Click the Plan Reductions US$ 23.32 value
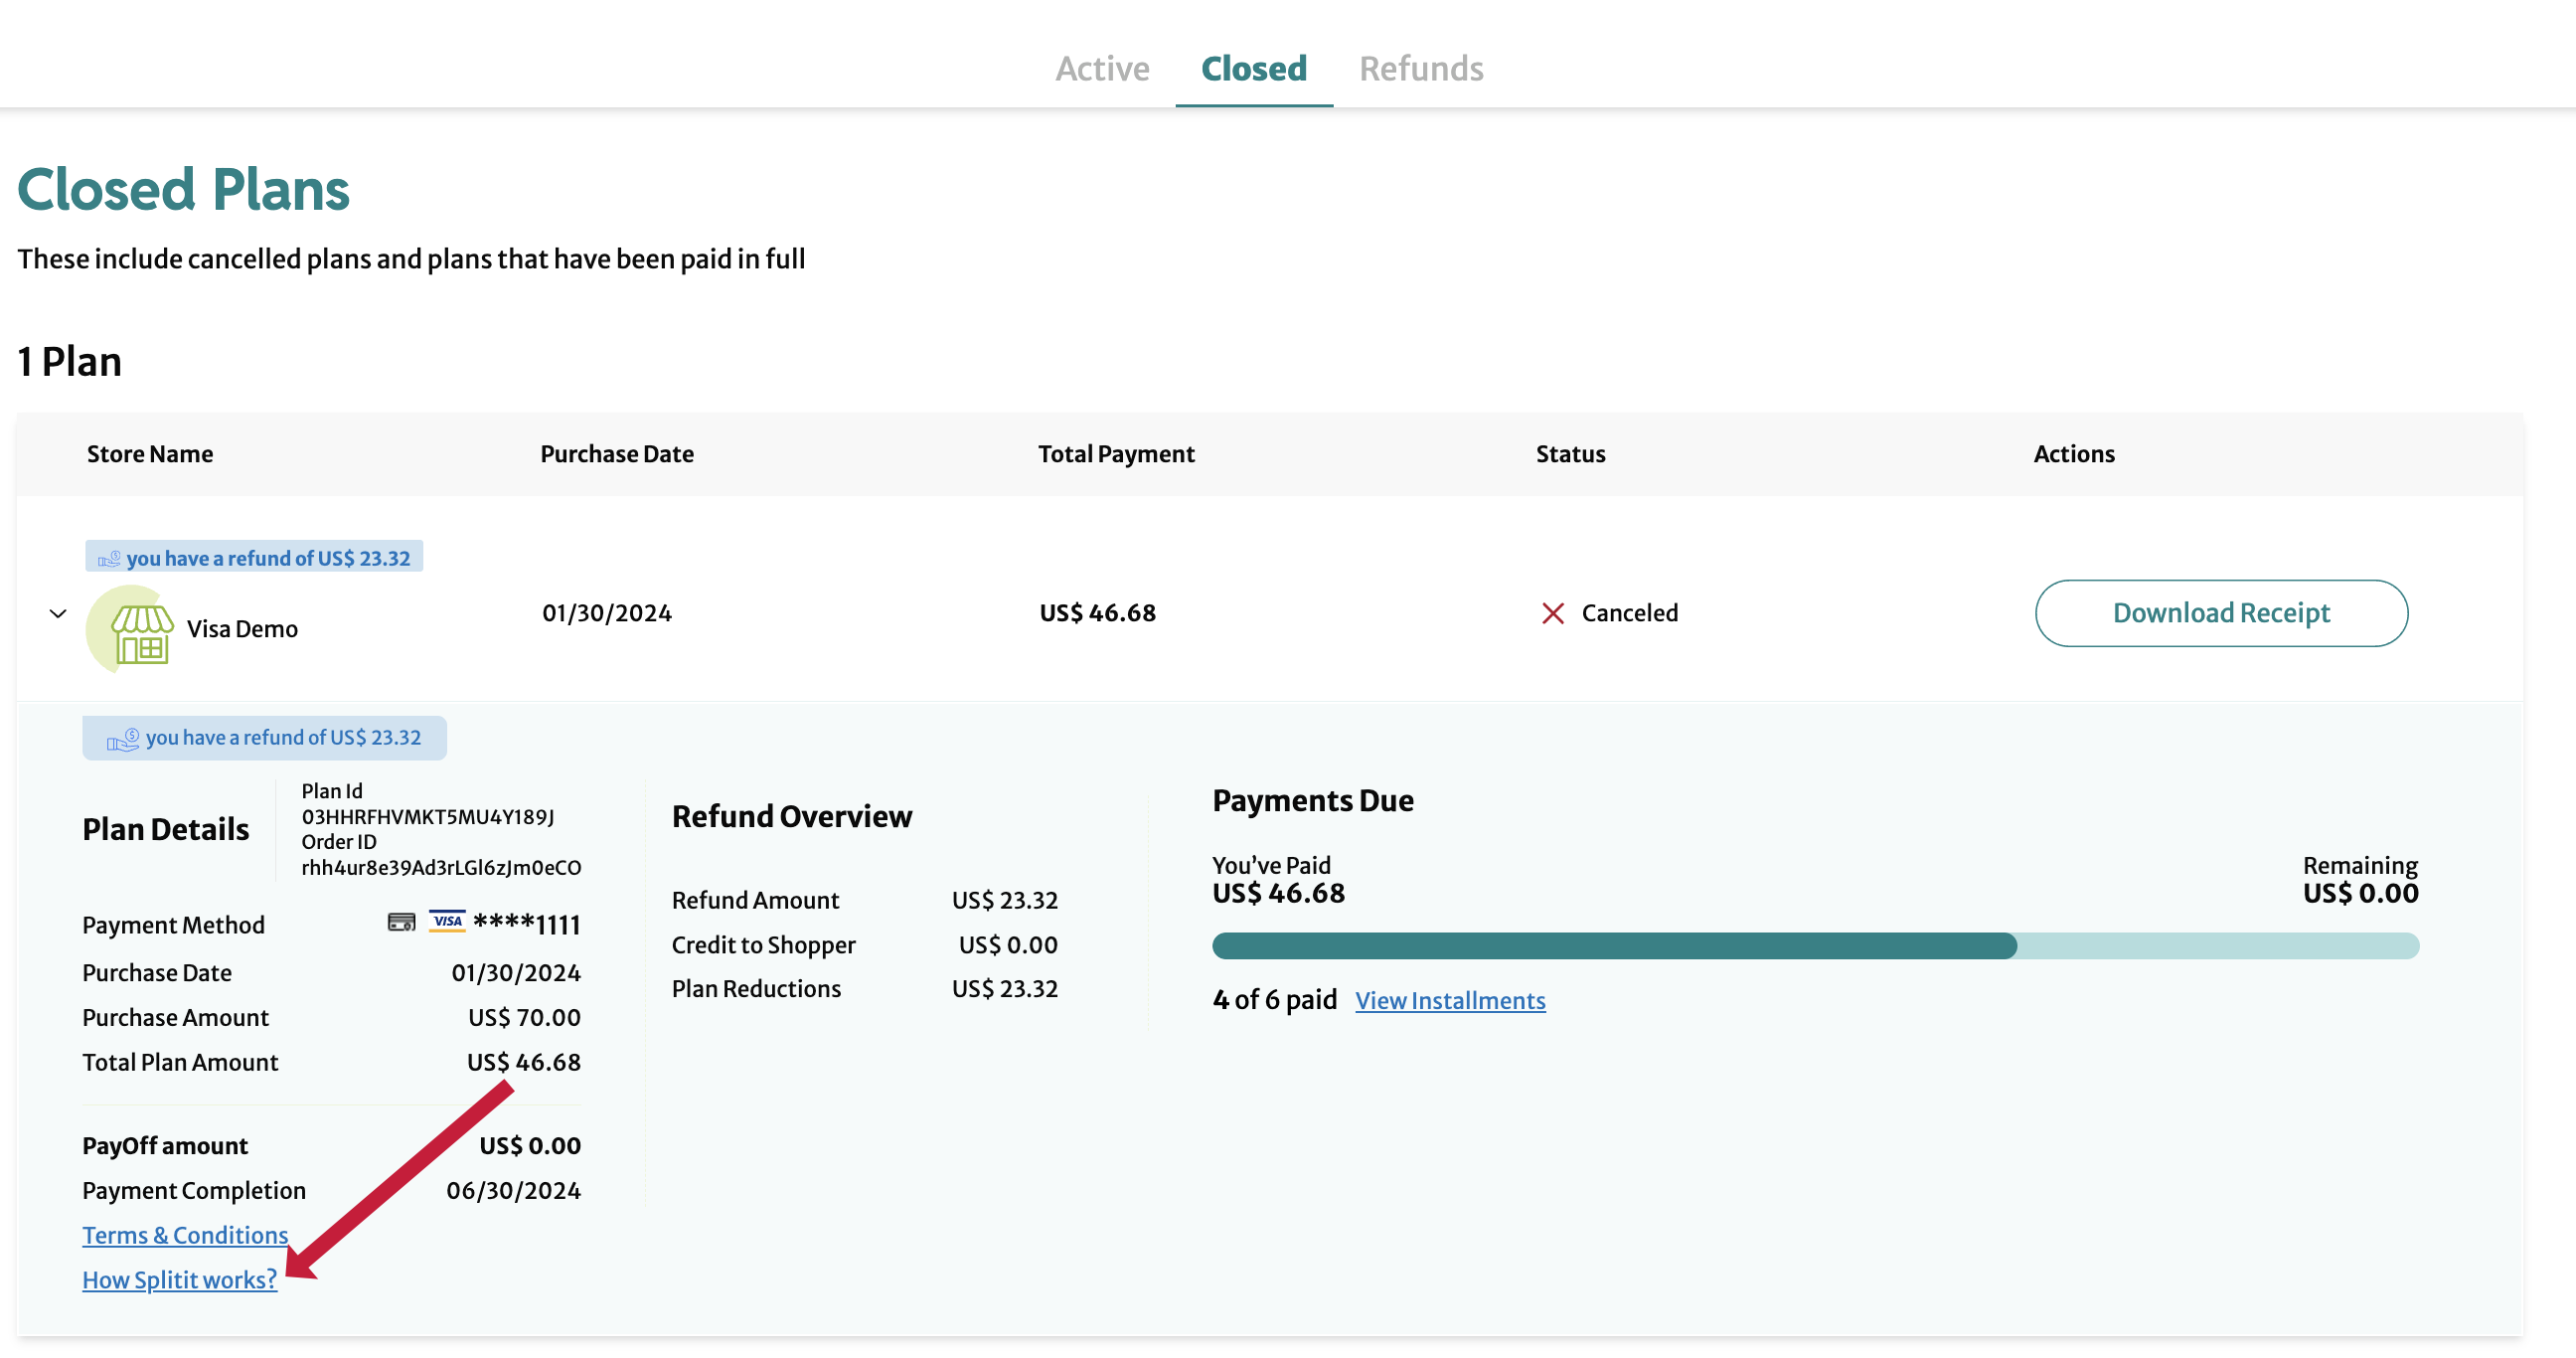This screenshot has height=1358, width=2576. coord(1004,989)
